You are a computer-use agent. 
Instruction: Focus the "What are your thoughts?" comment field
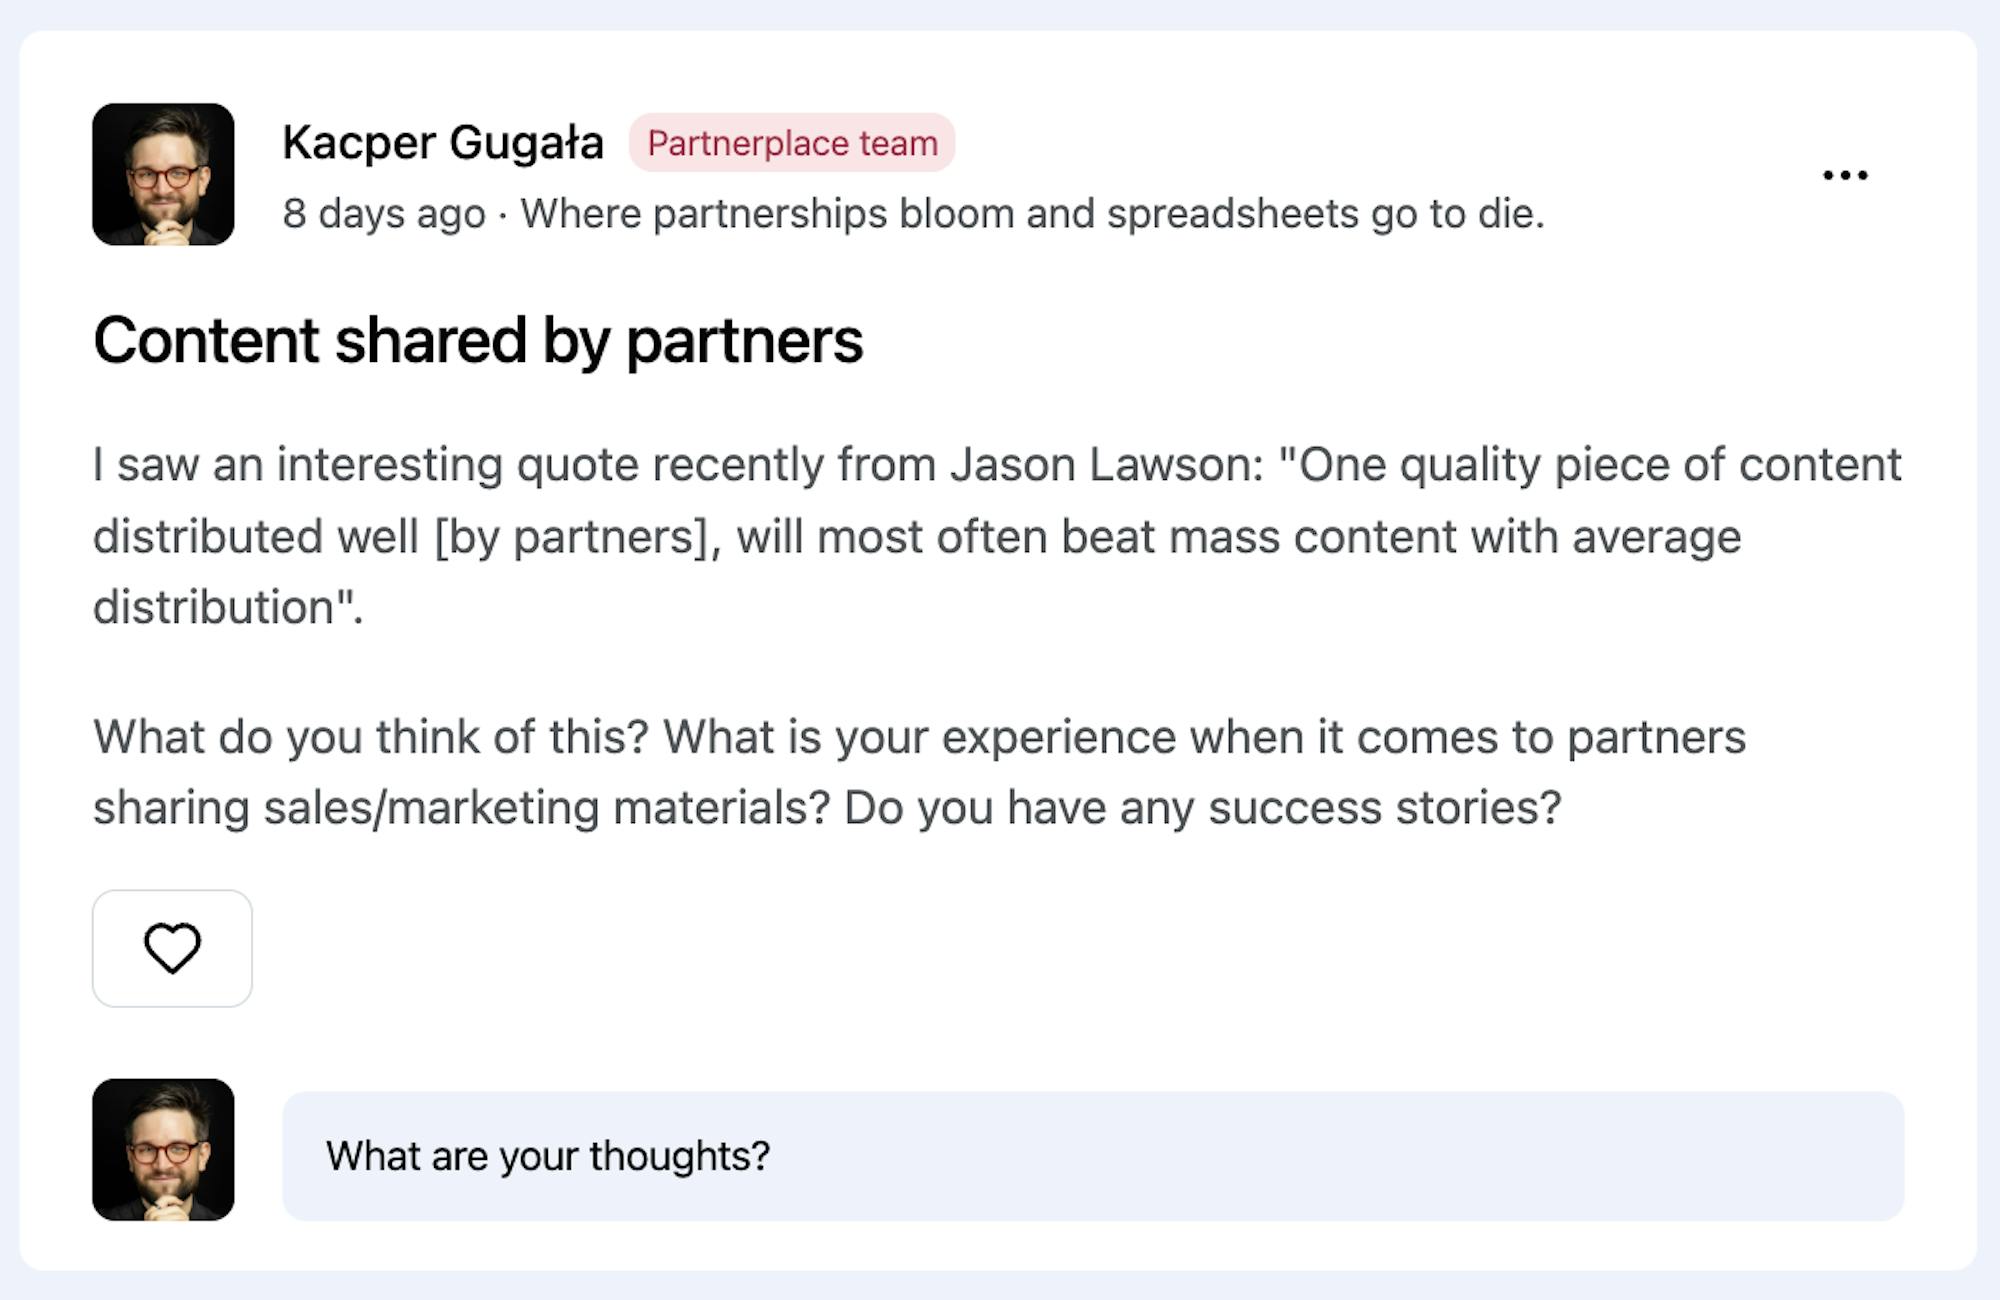click(x=1092, y=1156)
